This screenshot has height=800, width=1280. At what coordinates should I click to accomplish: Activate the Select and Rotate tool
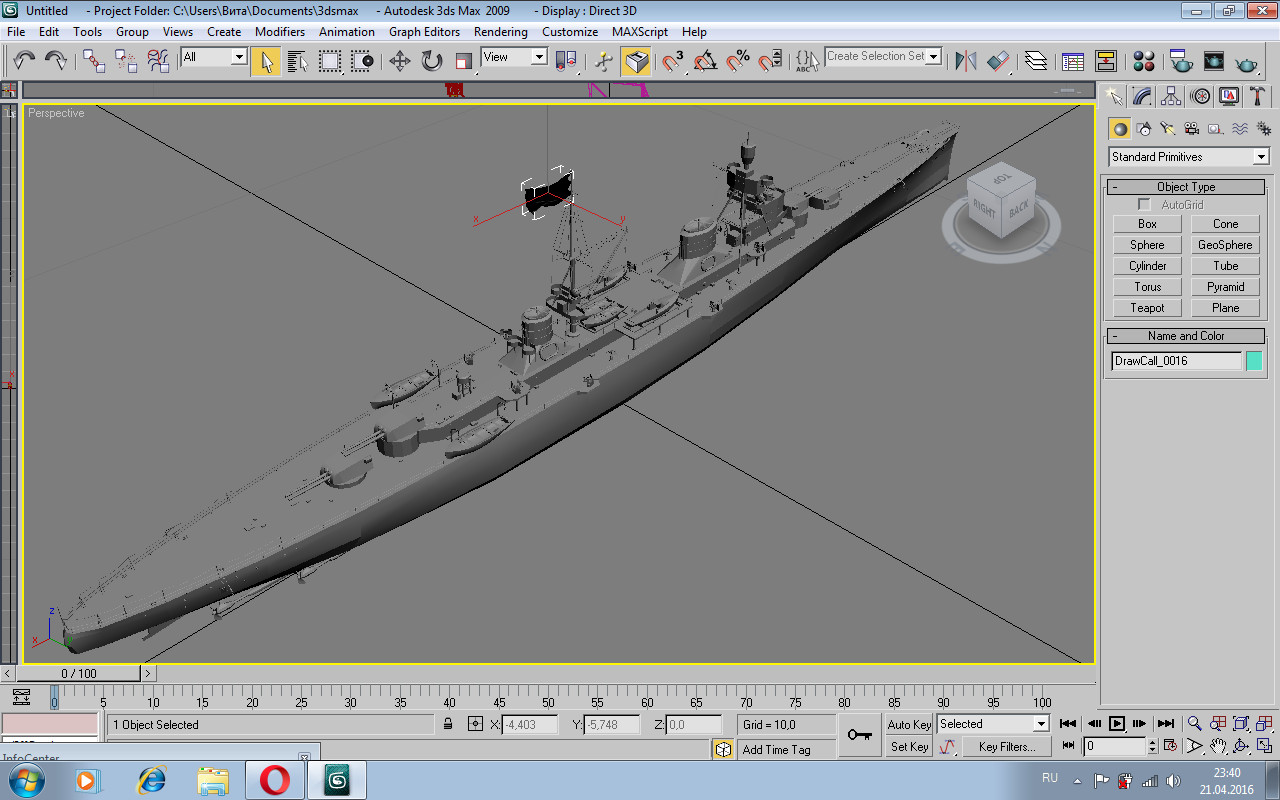pos(432,61)
